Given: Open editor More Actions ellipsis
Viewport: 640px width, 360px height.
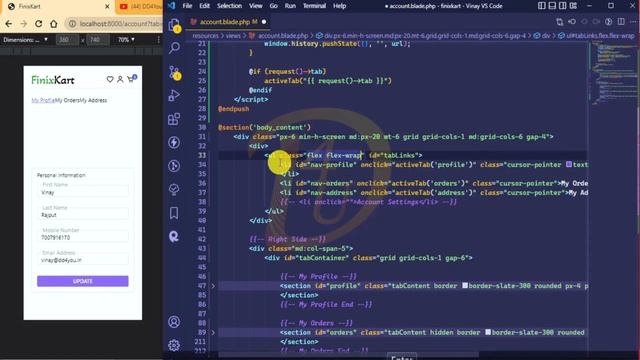Looking at the screenshot, I should (633, 22).
